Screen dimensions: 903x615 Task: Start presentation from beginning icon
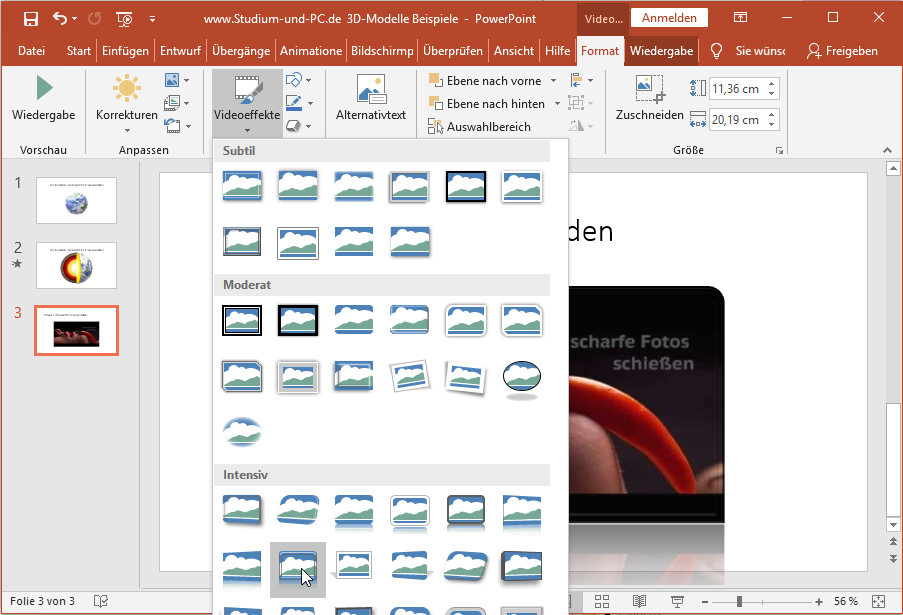[x=124, y=19]
